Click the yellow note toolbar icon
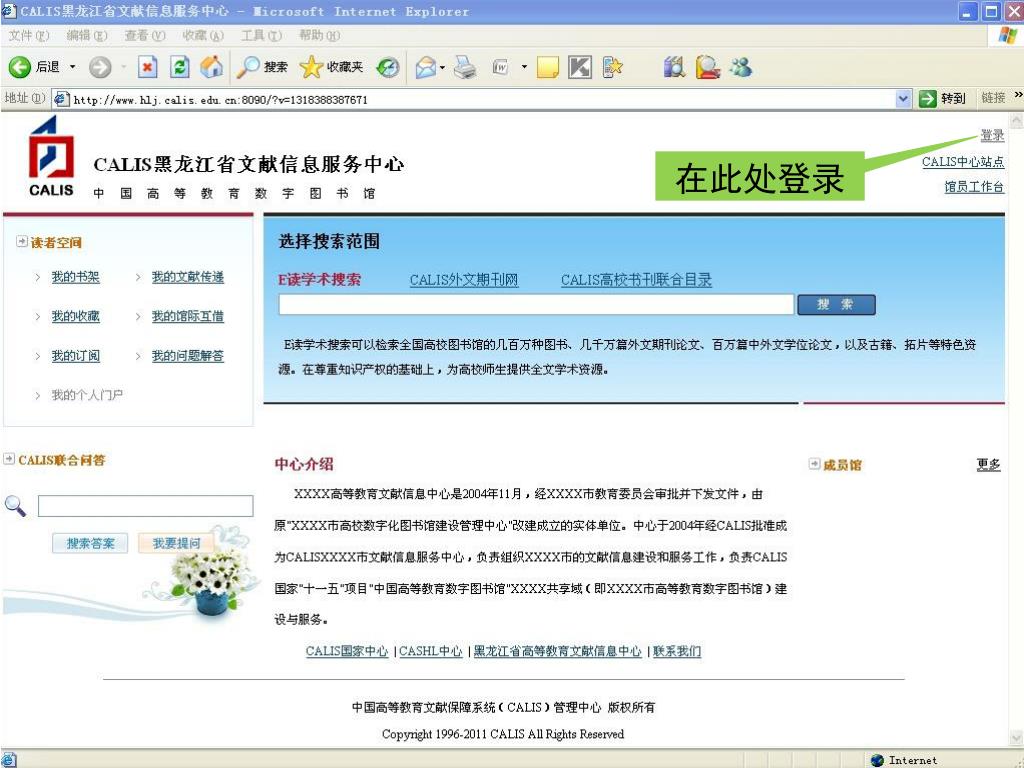This screenshot has height=768, width=1024. click(547, 67)
